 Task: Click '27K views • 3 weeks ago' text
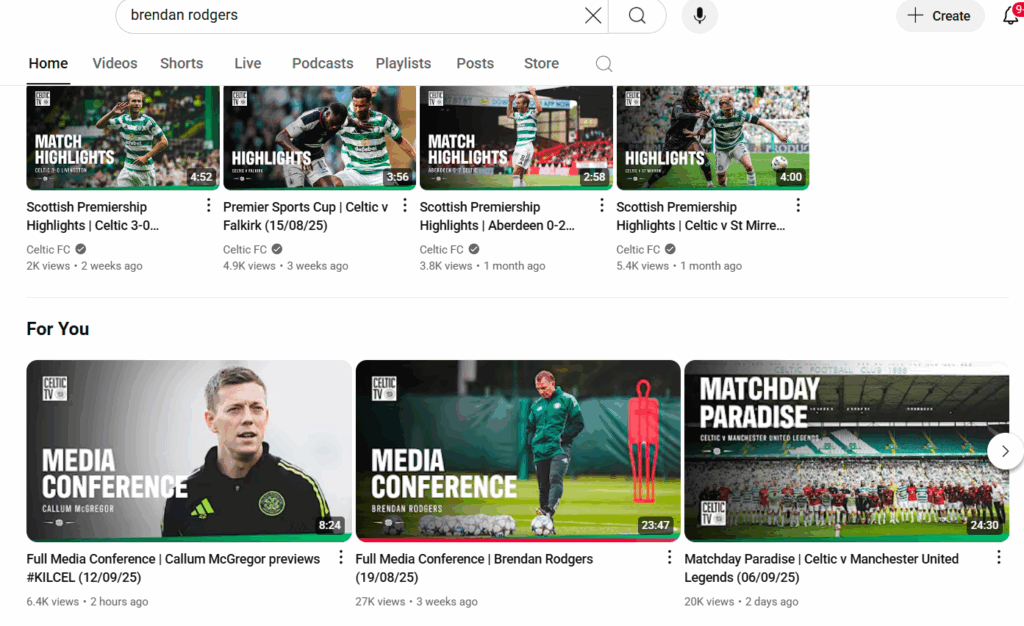pos(417,601)
